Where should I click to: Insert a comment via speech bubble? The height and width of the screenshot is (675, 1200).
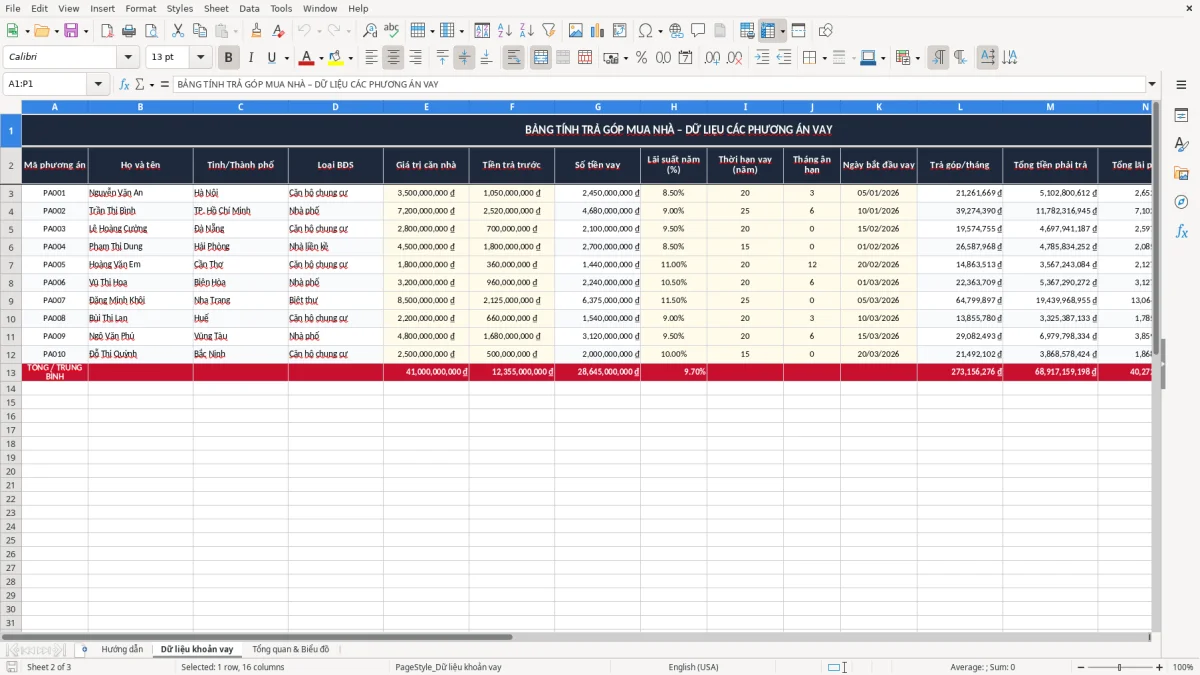[698, 31]
